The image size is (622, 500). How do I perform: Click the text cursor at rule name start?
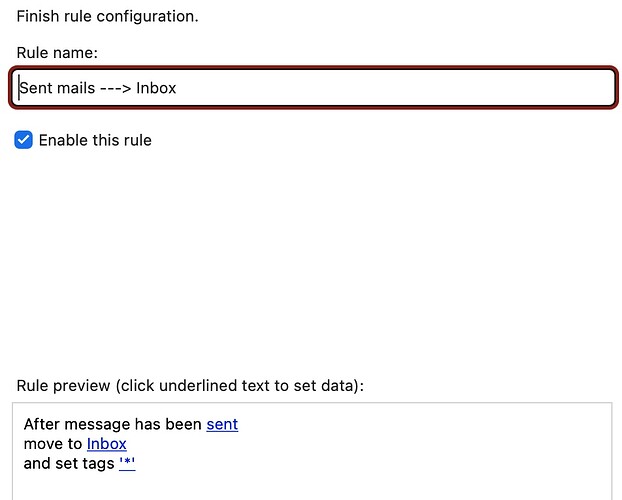click(x=19, y=88)
